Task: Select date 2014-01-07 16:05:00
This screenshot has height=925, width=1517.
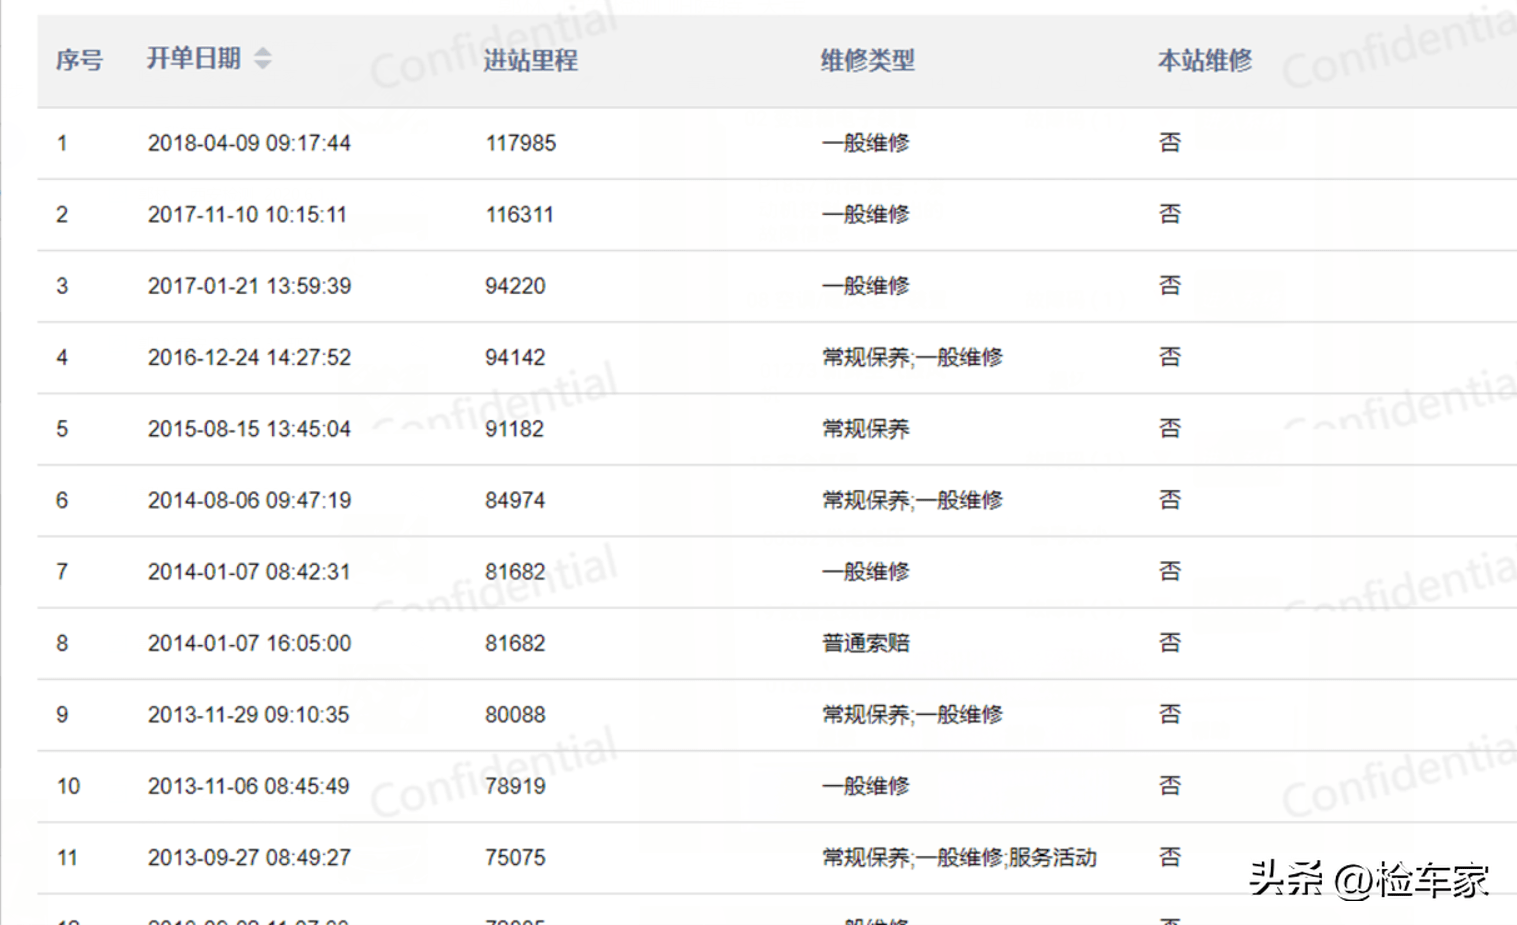Action: coord(249,643)
